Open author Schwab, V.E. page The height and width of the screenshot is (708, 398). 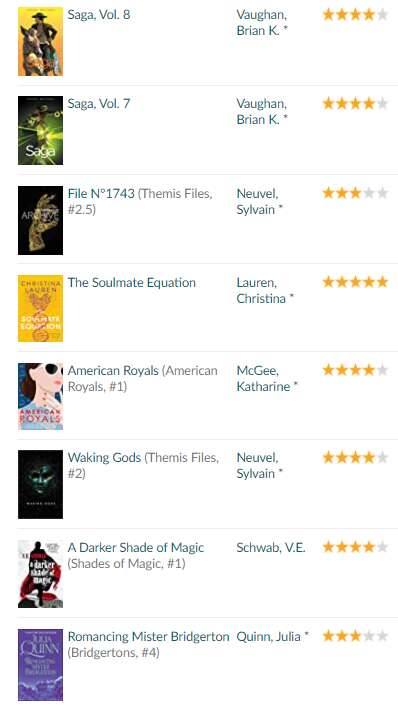tap(271, 548)
